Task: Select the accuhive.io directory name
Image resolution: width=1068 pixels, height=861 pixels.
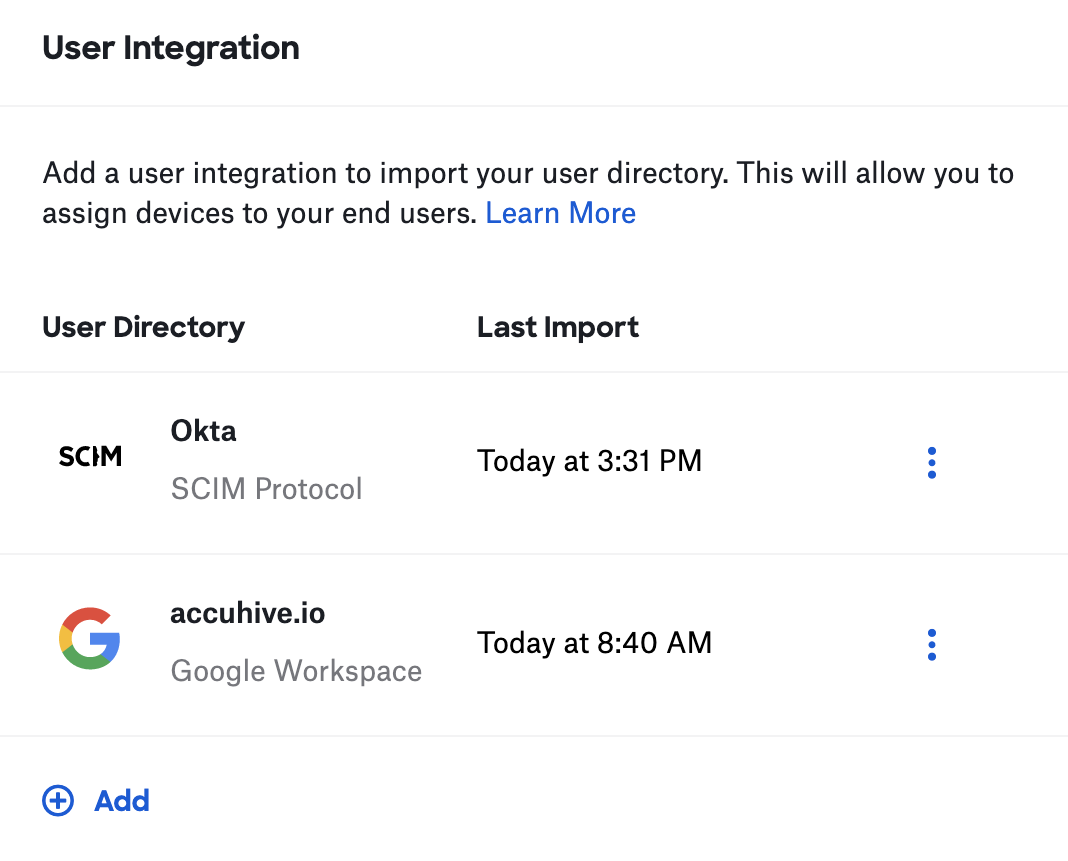Action: (248, 613)
